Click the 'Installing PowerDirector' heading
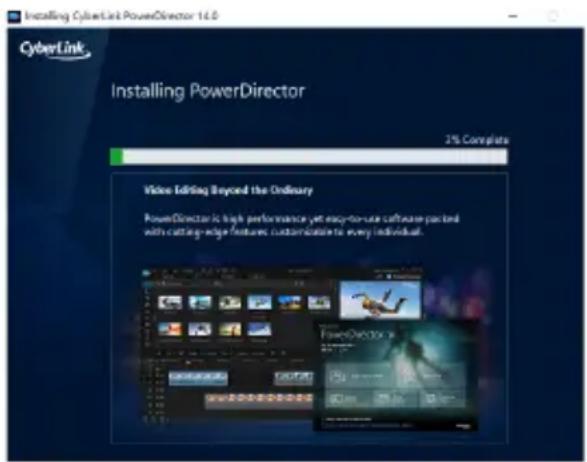The image size is (587, 462). pyautogui.click(x=208, y=91)
